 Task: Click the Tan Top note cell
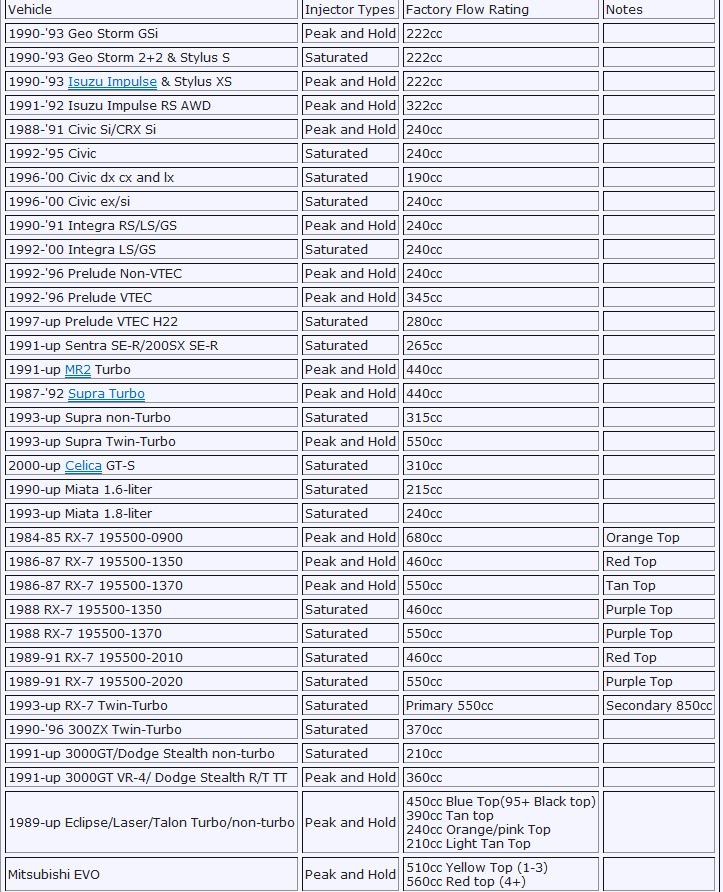tap(658, 585)
